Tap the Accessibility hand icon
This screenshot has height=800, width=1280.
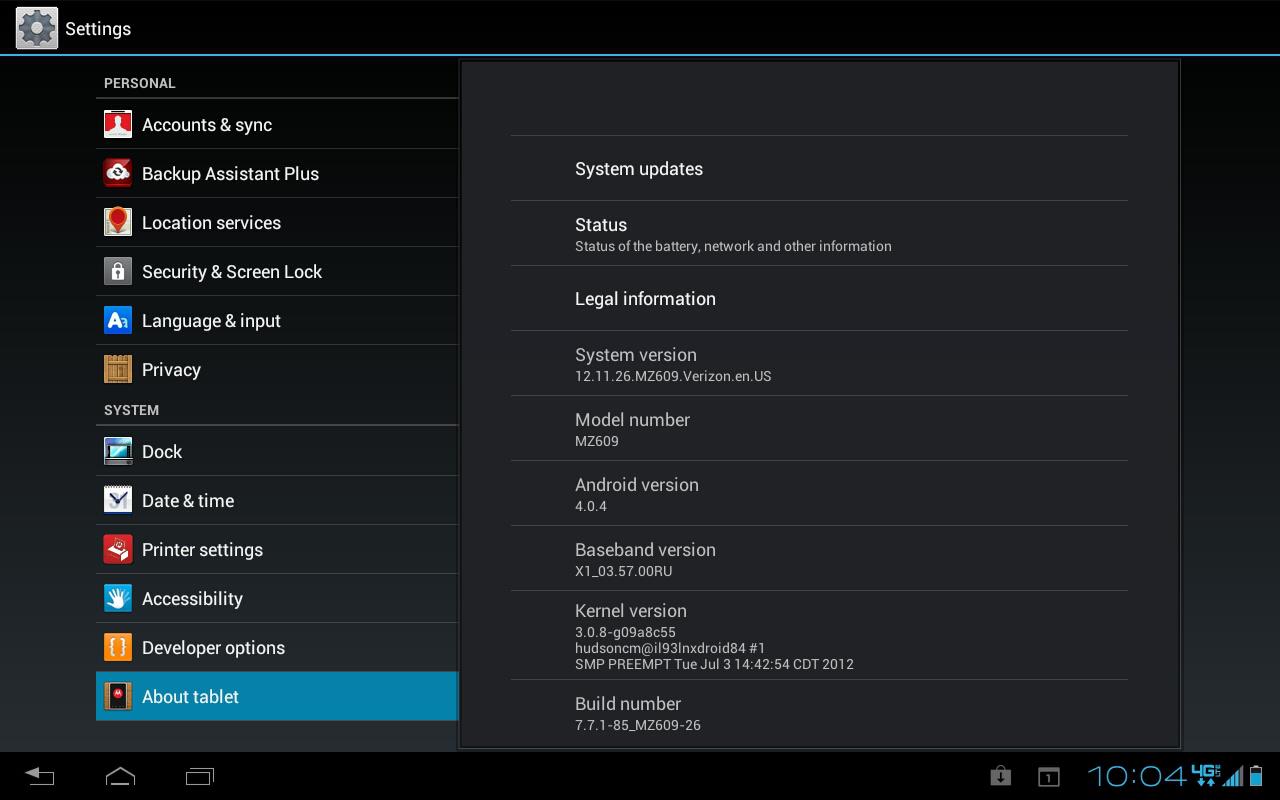point(118,598)
